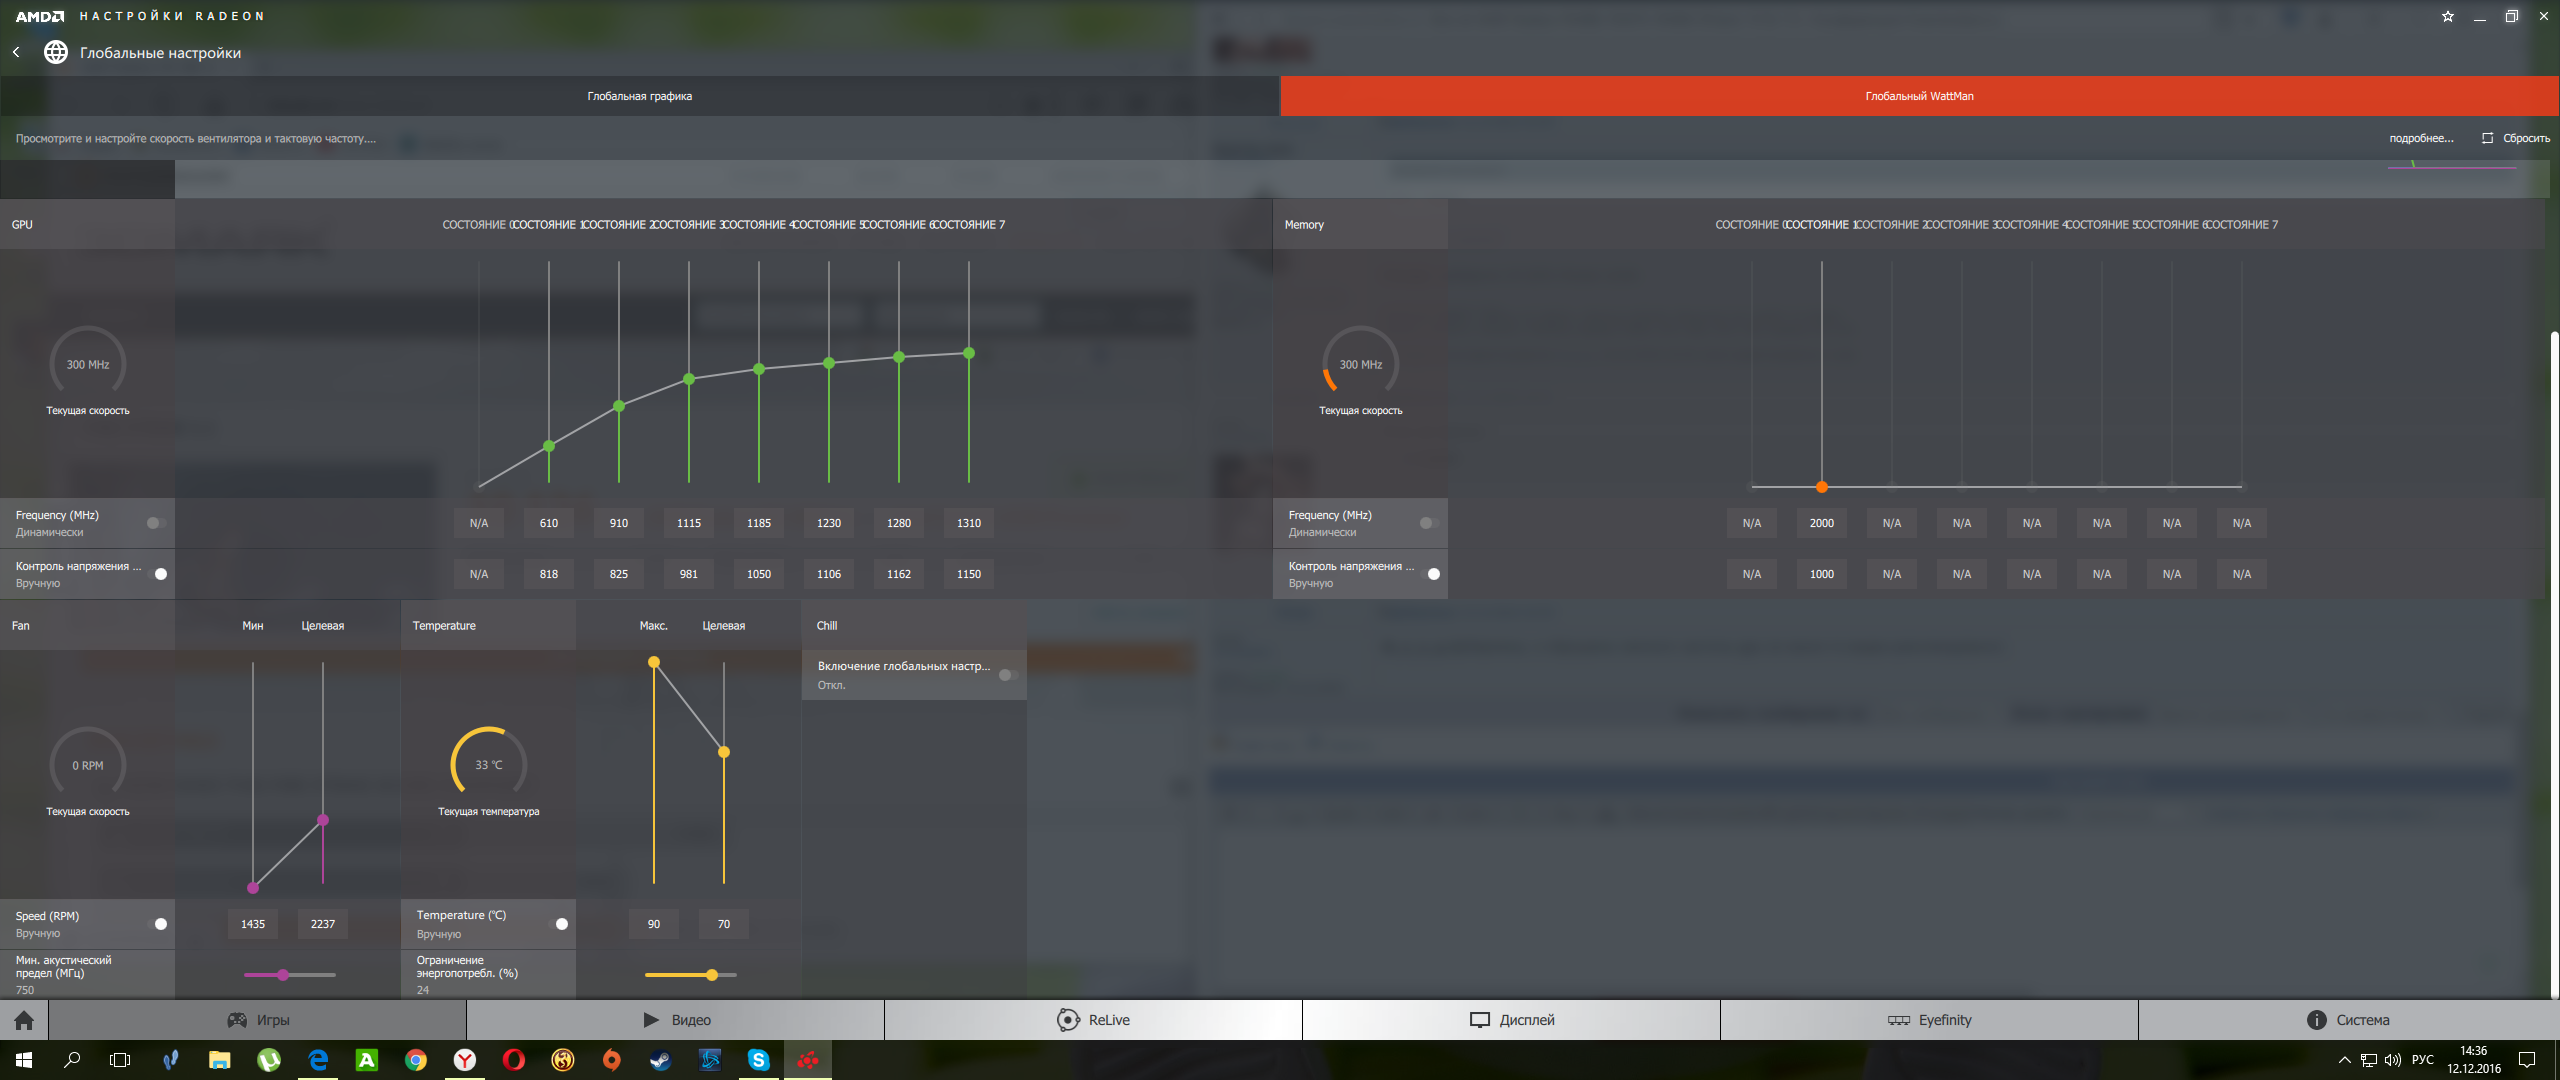This screenshot has height=1080, width=2560.
Task: Open the Игры gamepad section
Action: tap(258, 1020)
